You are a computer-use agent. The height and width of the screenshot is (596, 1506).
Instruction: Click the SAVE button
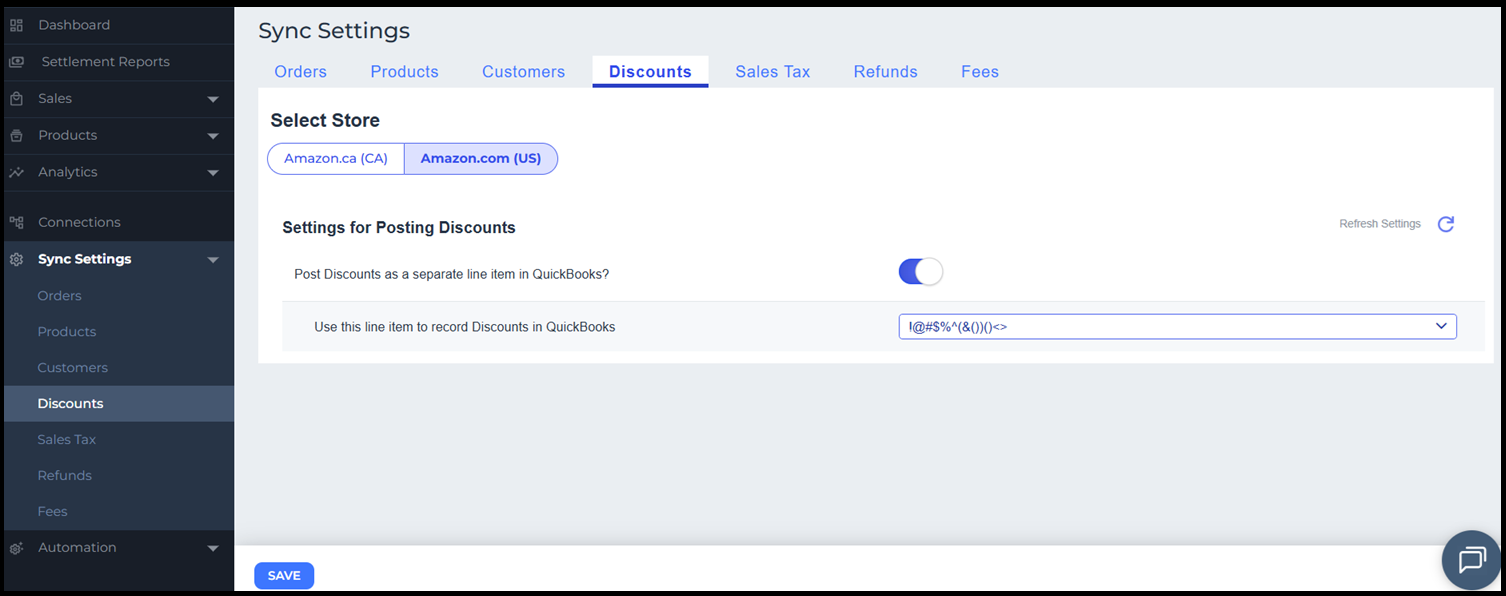pos(284,576)
